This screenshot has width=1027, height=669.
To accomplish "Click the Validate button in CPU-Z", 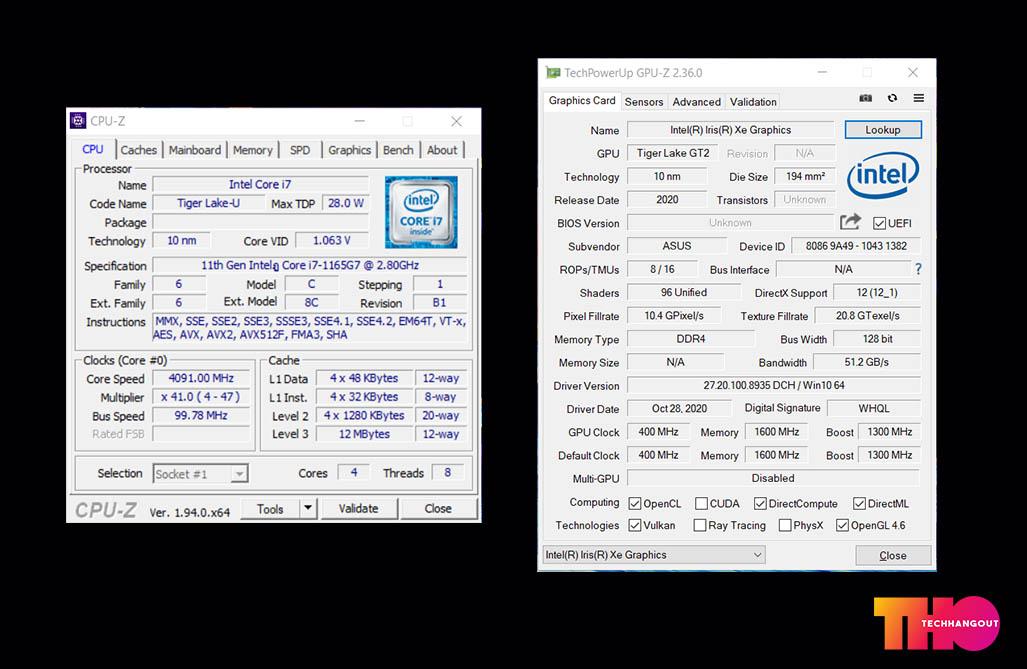I will tap(358, 508).
